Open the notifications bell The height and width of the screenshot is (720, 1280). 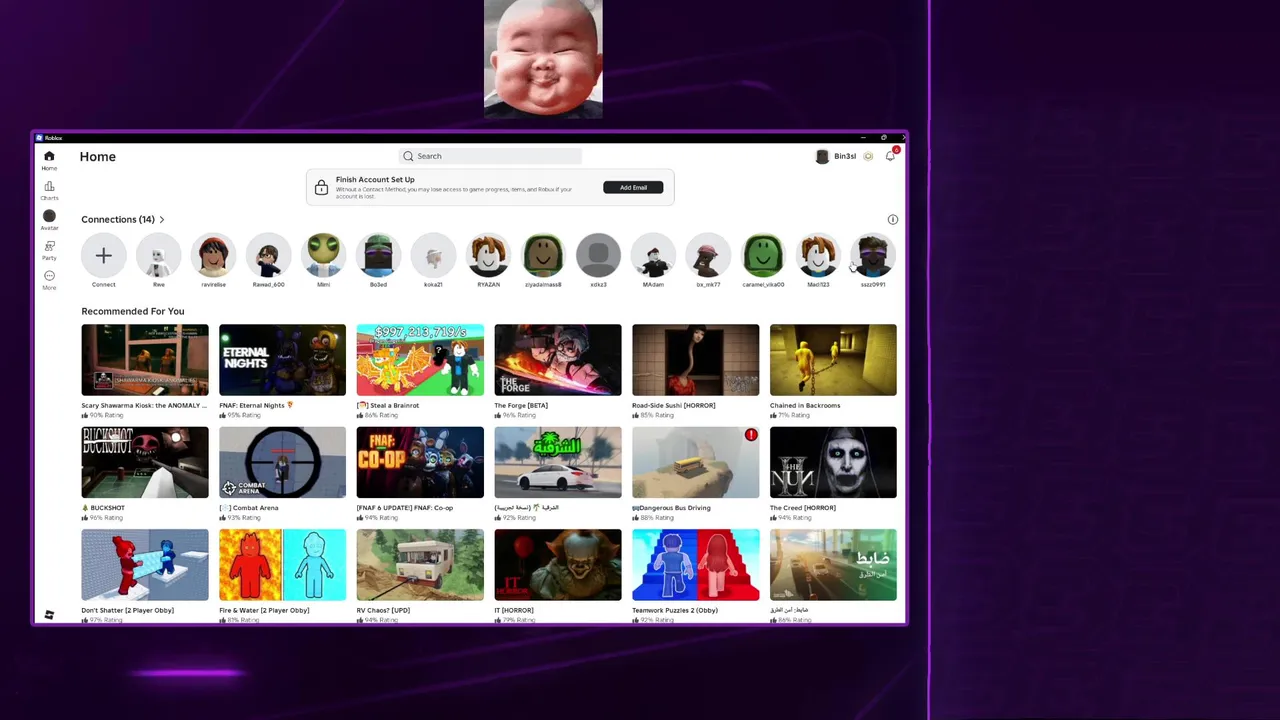pos(890,156)
